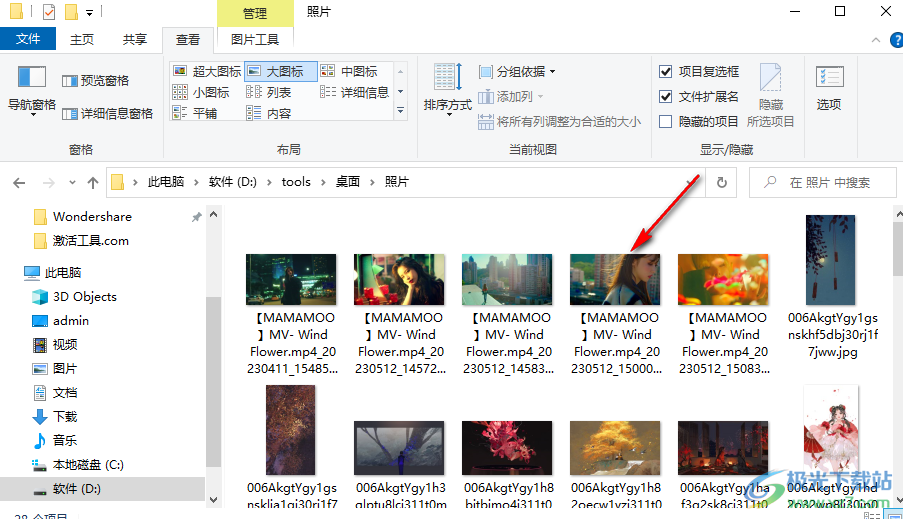Click tools in address breadcrumb
This screenshot has height=519, width=903.
coord(296,182)
